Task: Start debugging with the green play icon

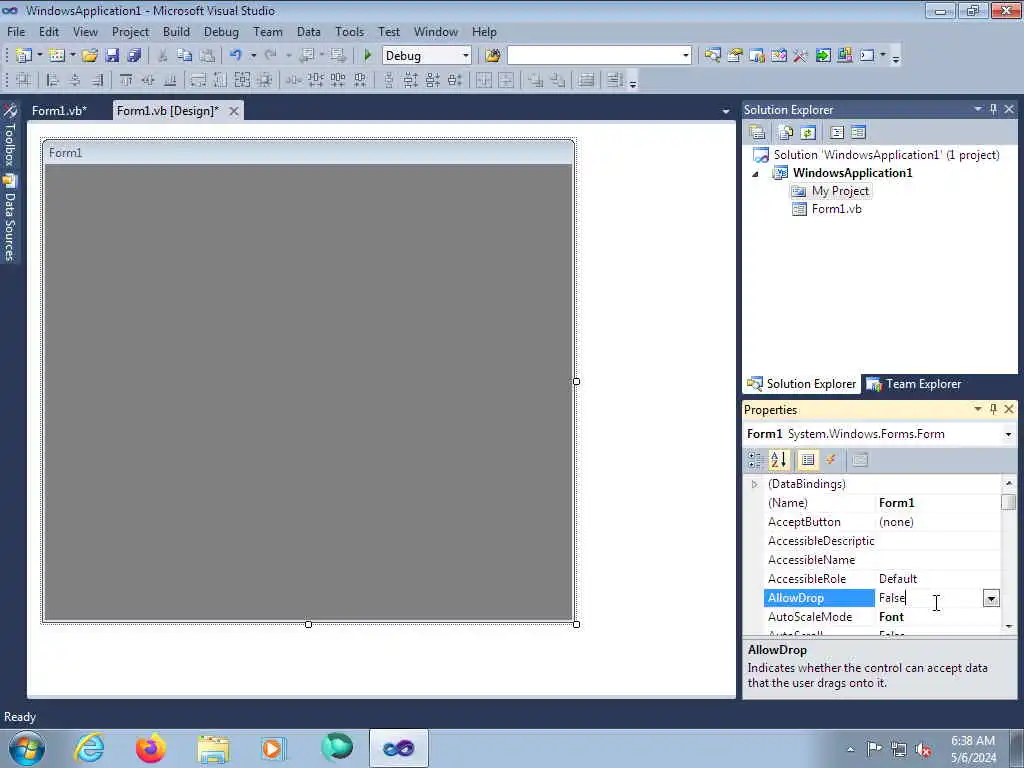Action: (x=368, y=56)
